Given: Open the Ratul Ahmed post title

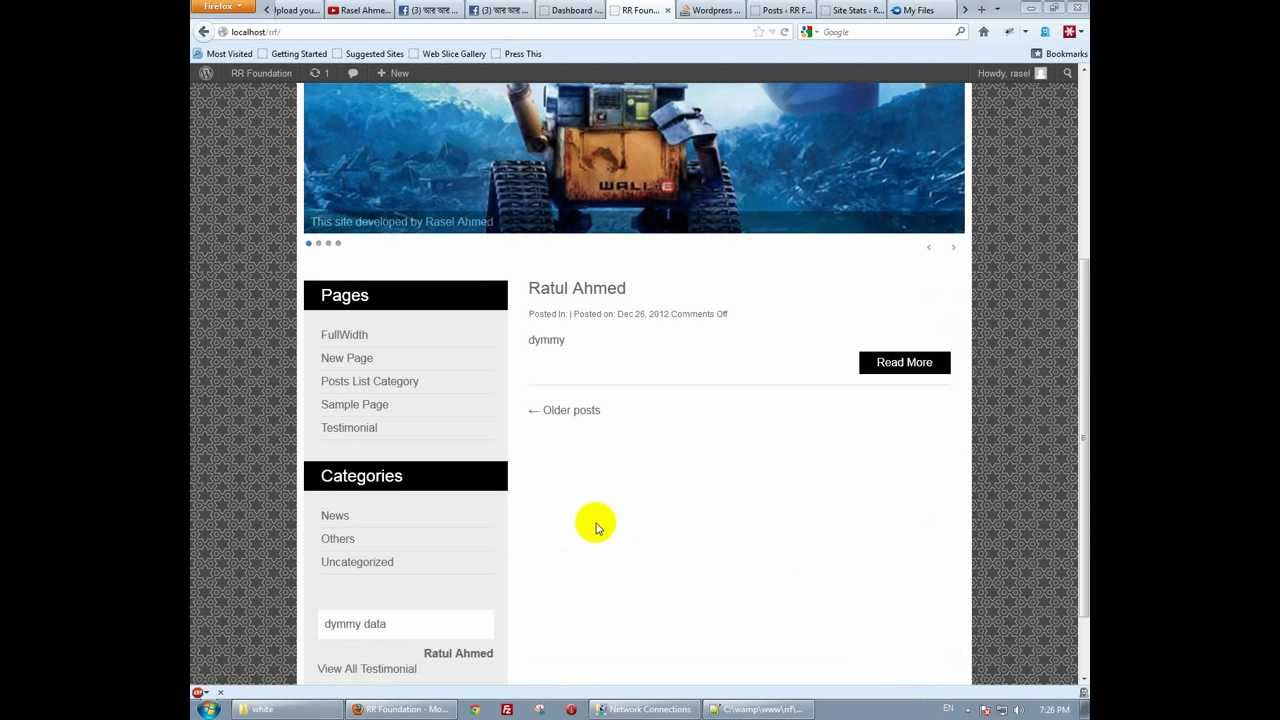Looking at the screenshot, I should tap(577, 288).
